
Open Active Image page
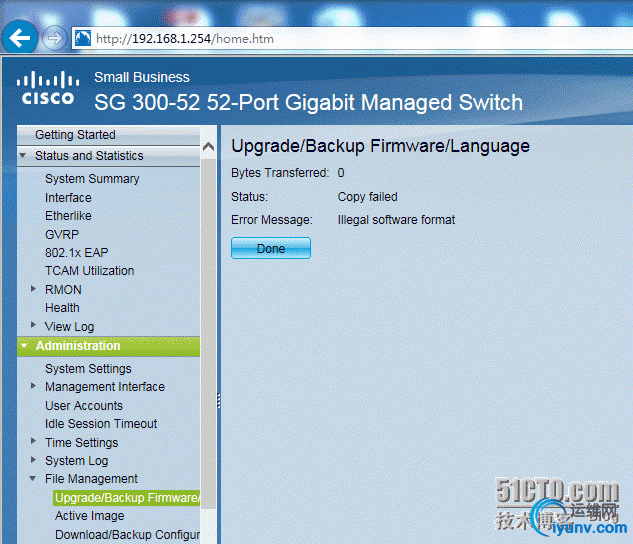click(x=90, y=516)
